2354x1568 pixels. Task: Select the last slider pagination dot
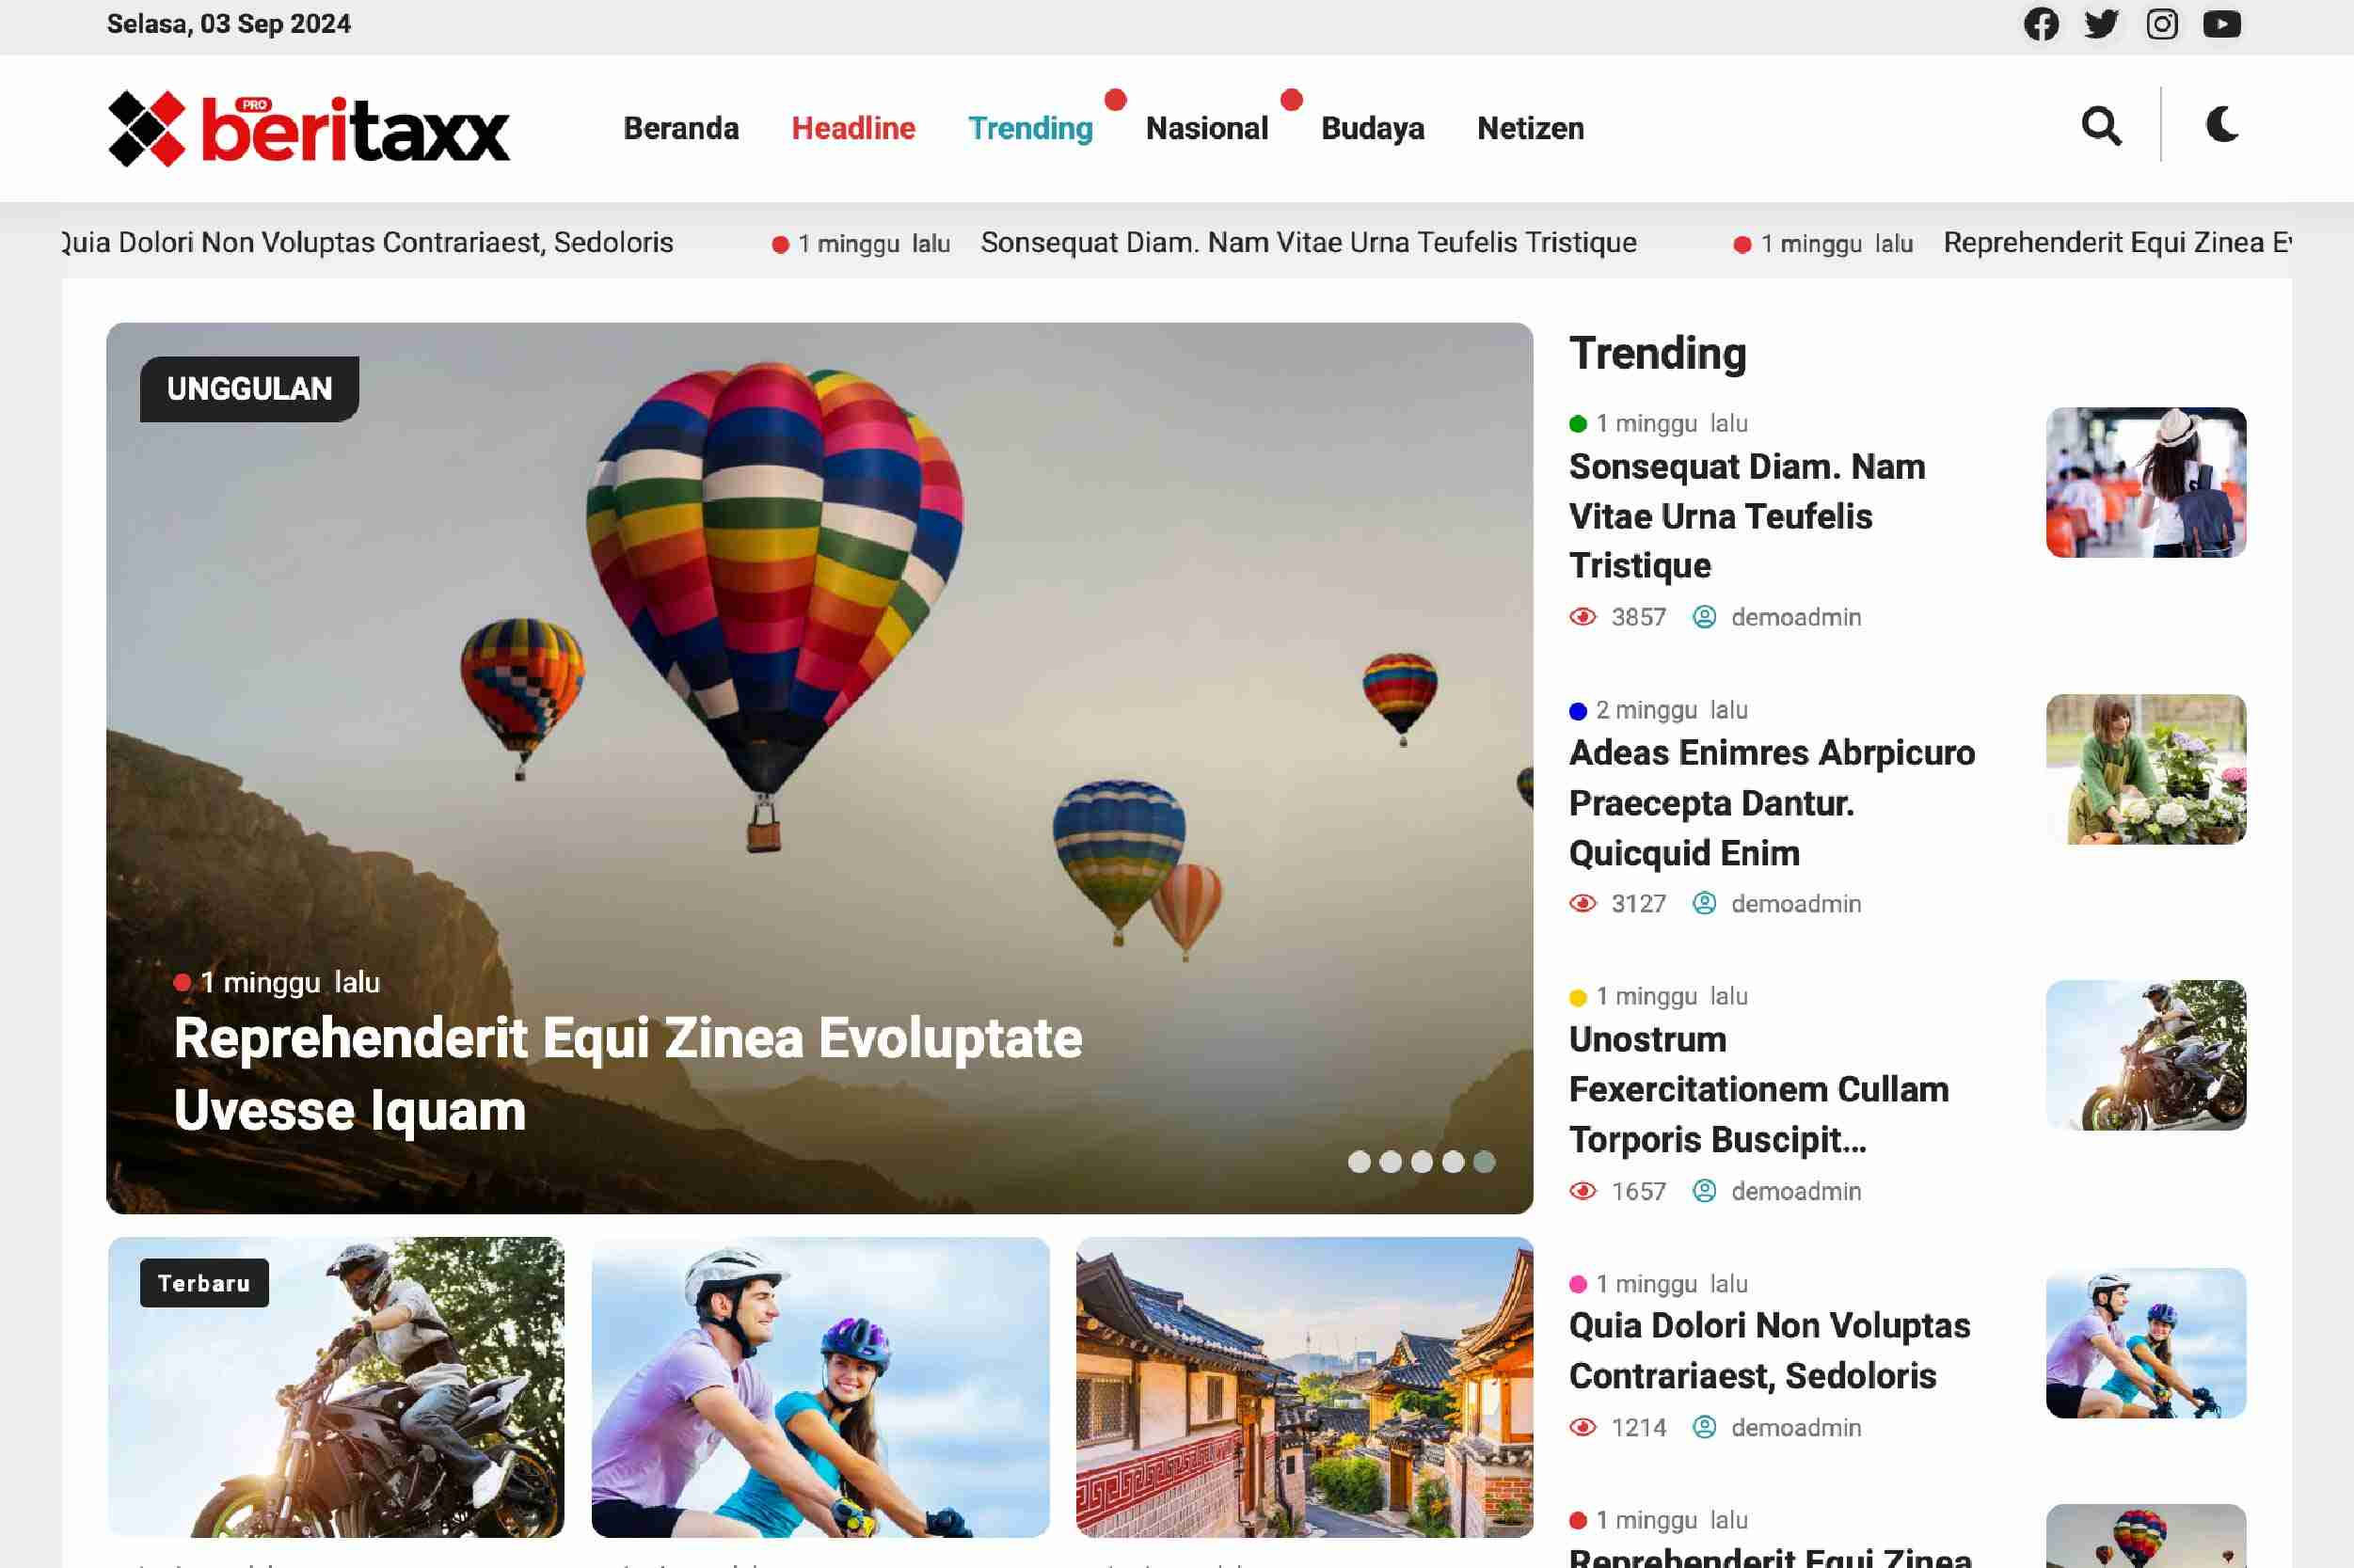point(1485,1162)
